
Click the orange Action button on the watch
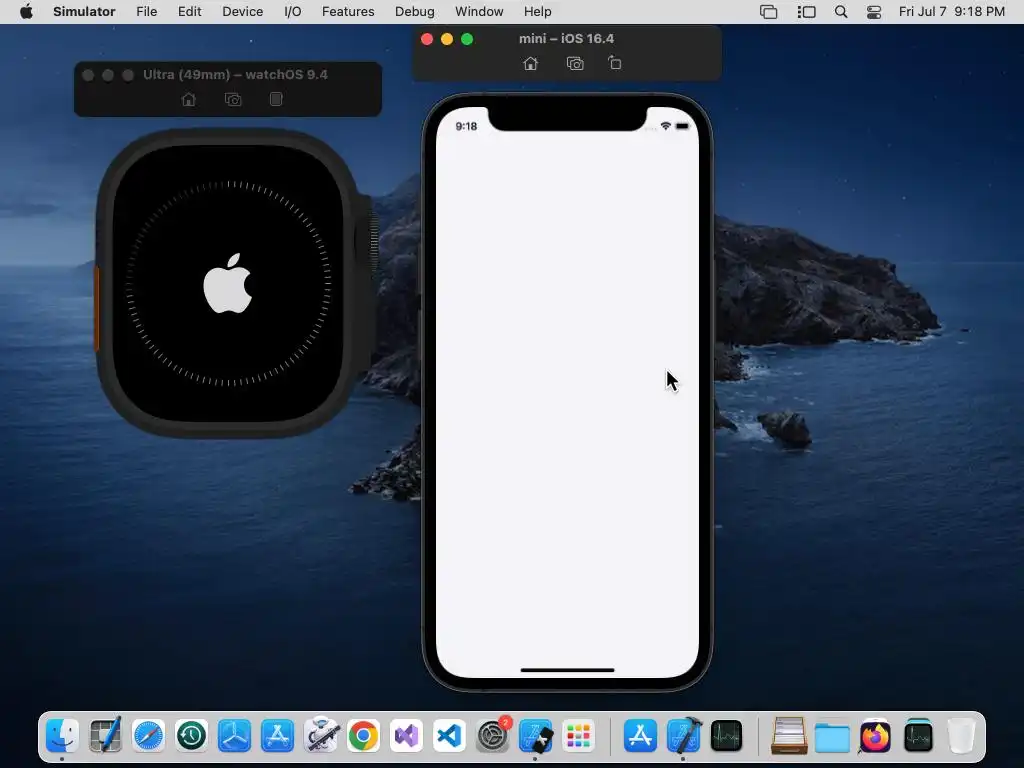point(97,307)
